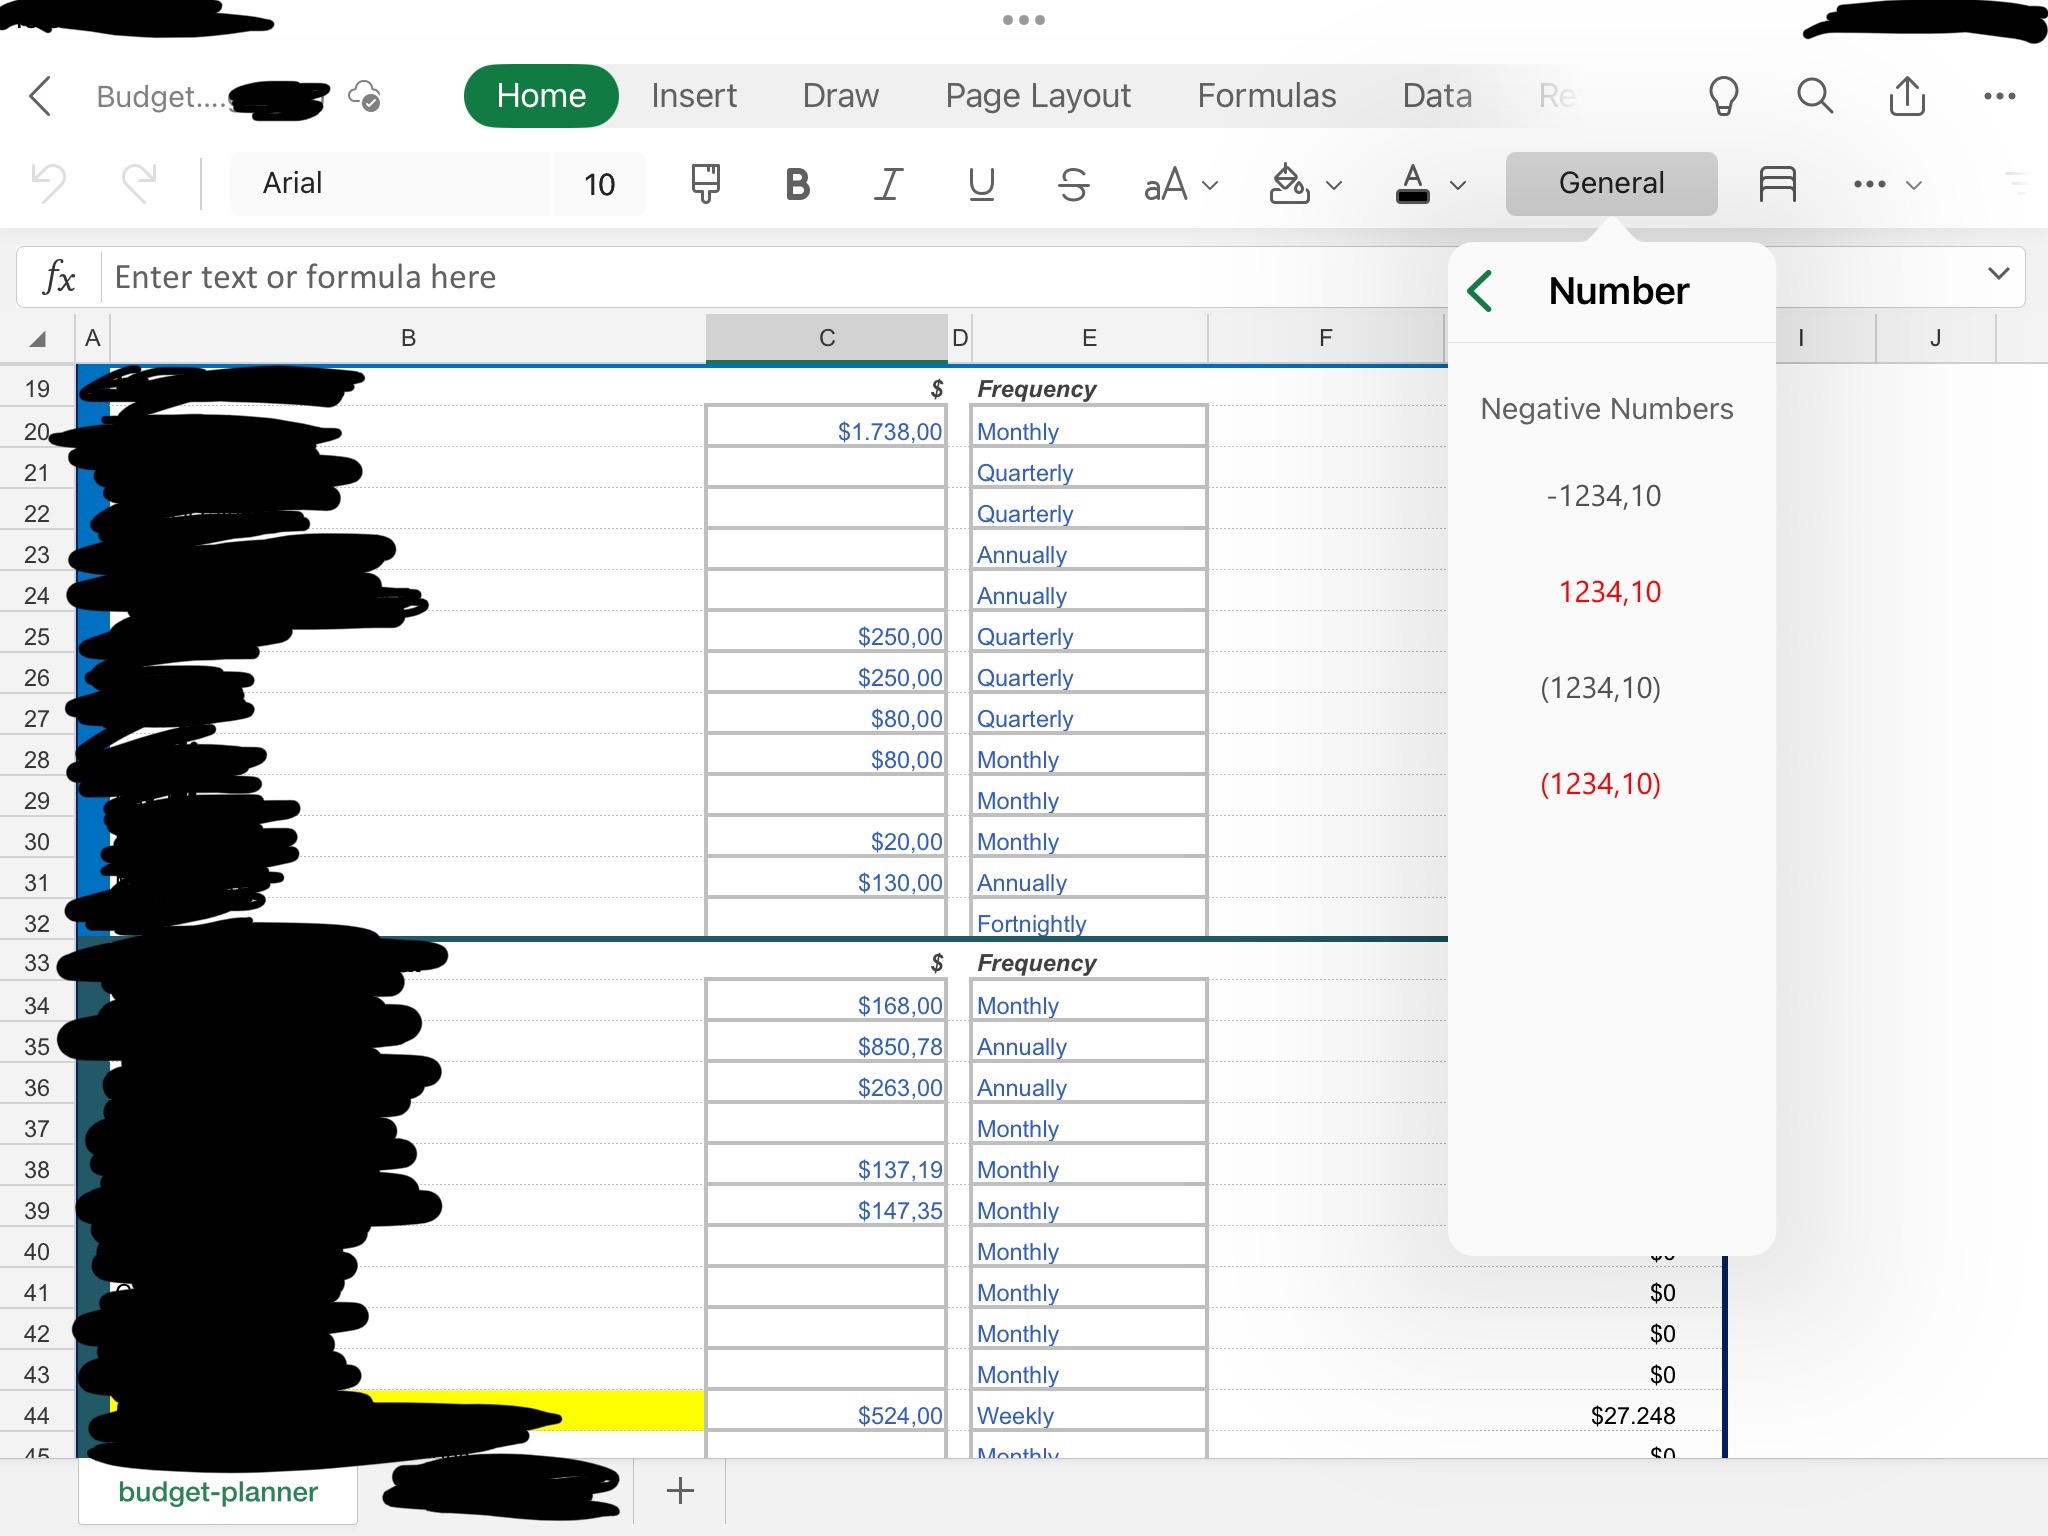Select the red 1234,10 negative format

pyautogui.click(x=1609, y=592)
